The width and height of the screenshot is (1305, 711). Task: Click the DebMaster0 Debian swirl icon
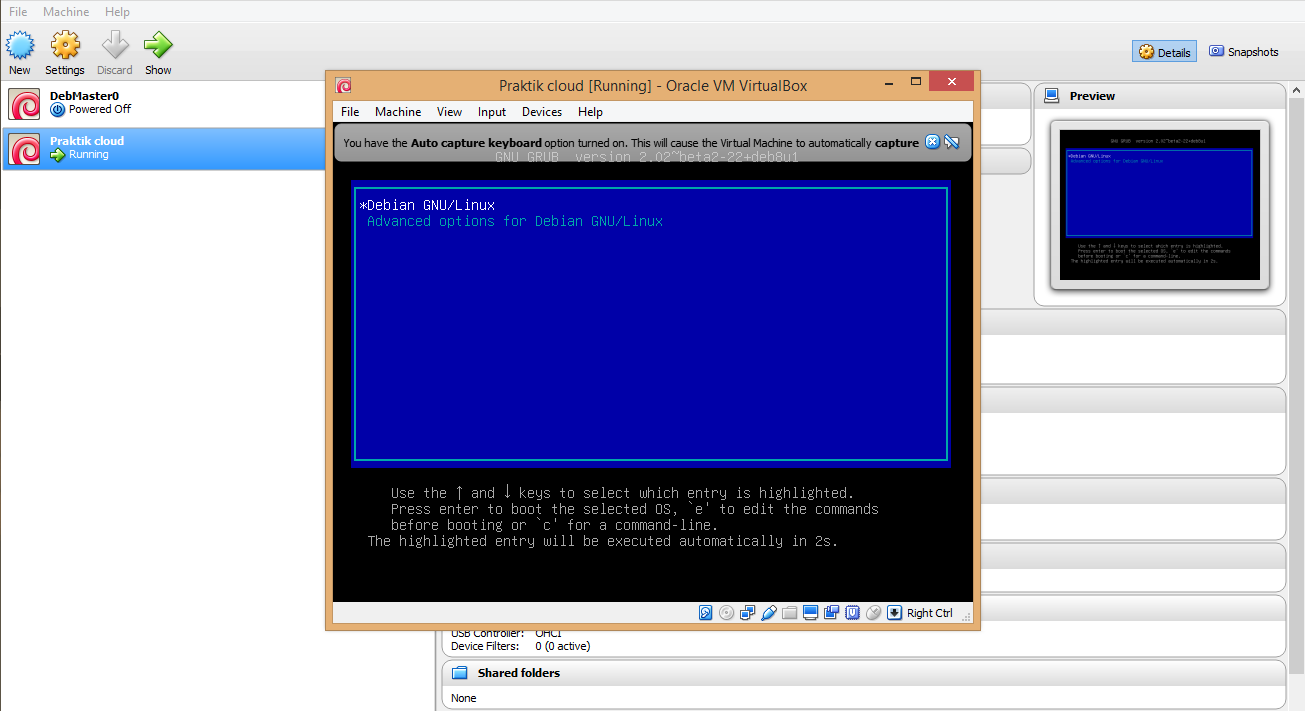pos(24,104)
